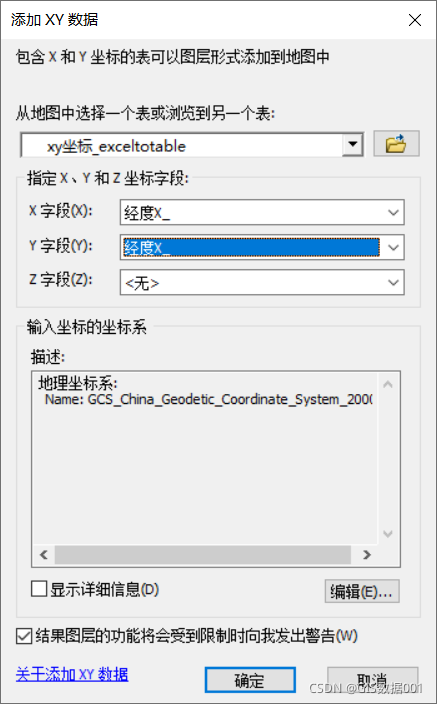This screenshot has width=437, height=704.
Task: Click the horizontal scrollbar thumb in description
Action: (203, 555)
